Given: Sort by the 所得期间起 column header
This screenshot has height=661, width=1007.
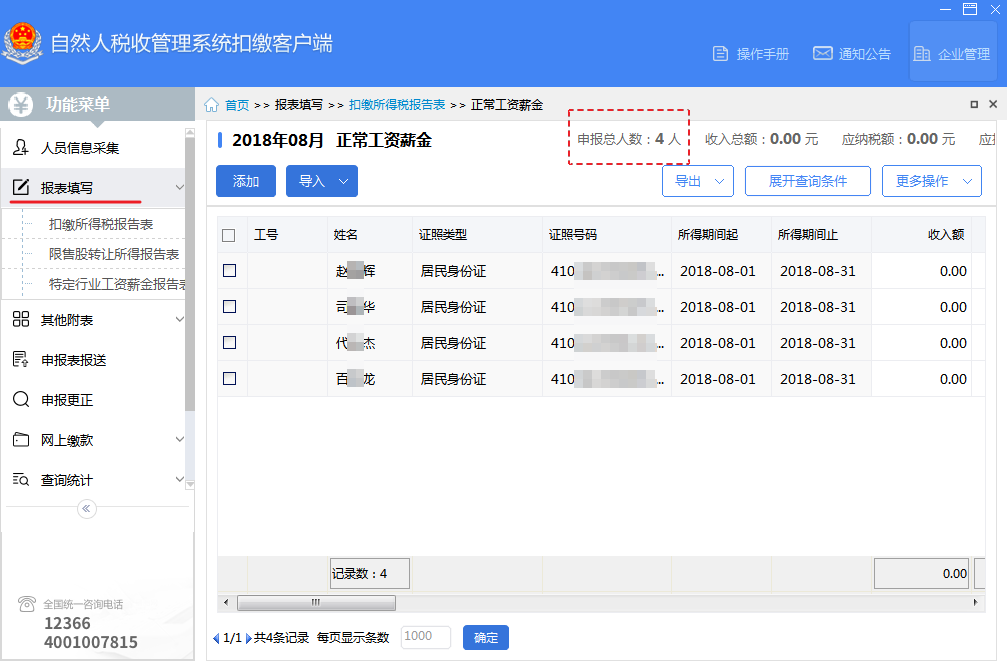Looking at the screenshot, I should (x=721, y=235).
